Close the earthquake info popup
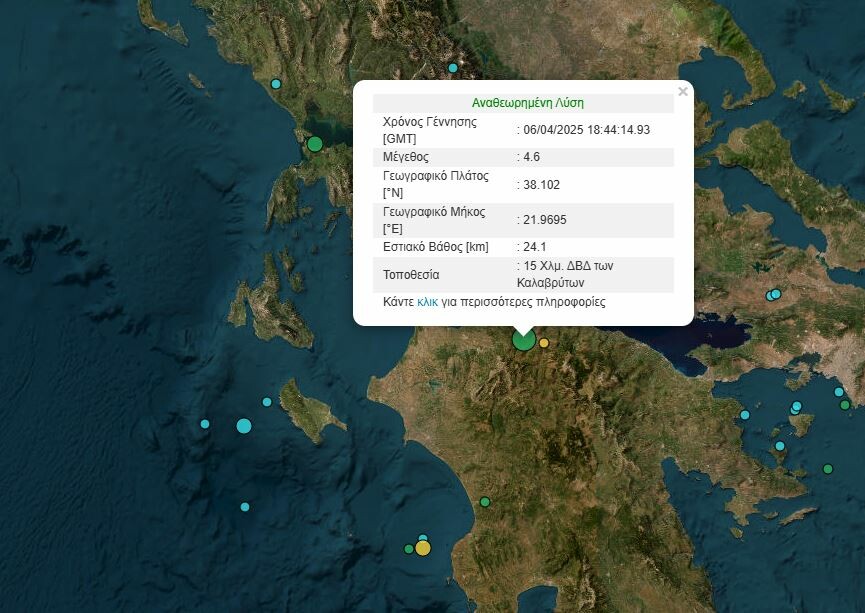The width and height of the screenshot is (865, 613). [x=683, y=92]
